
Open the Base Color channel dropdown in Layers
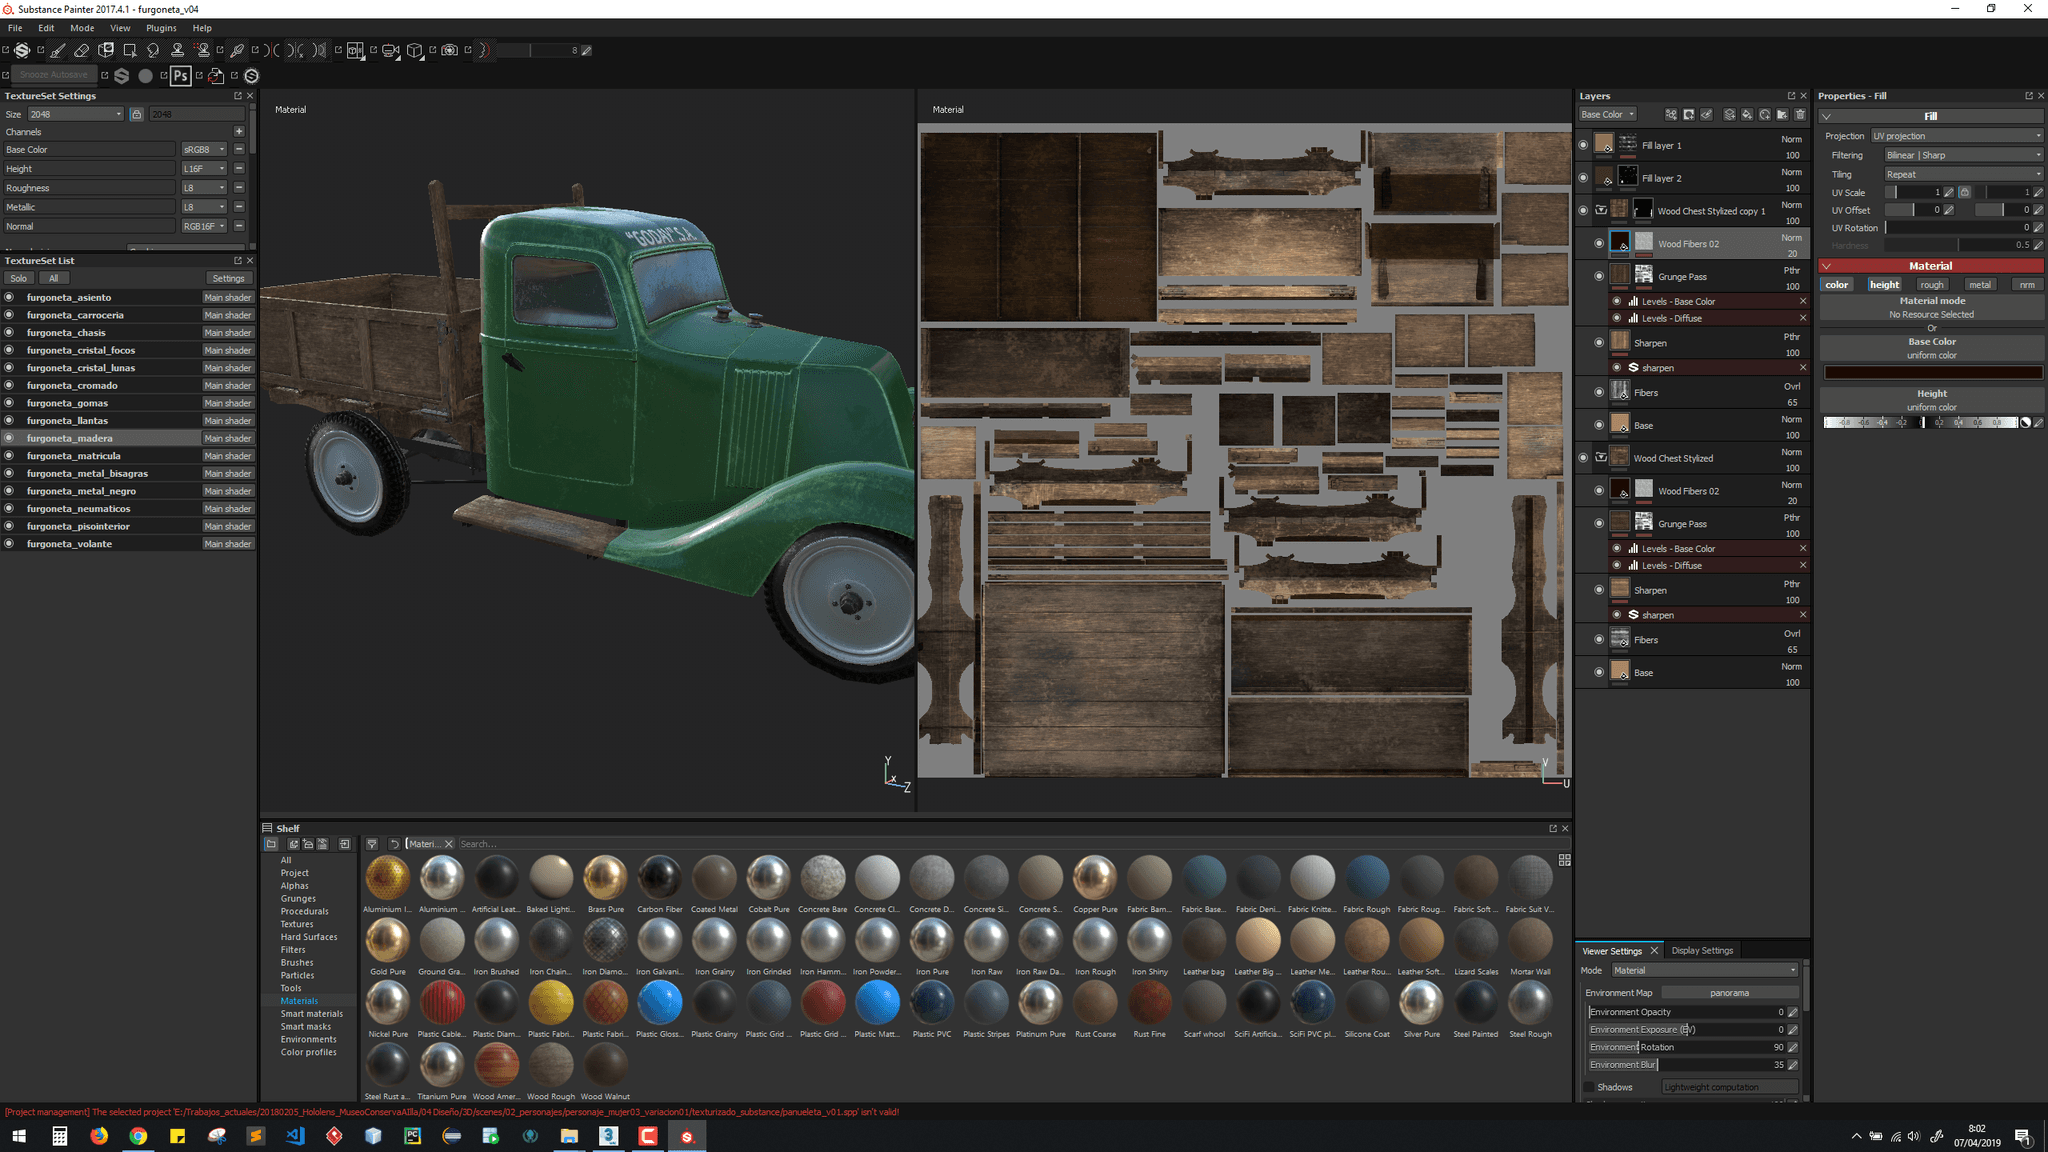click(x=1607, y=115)
